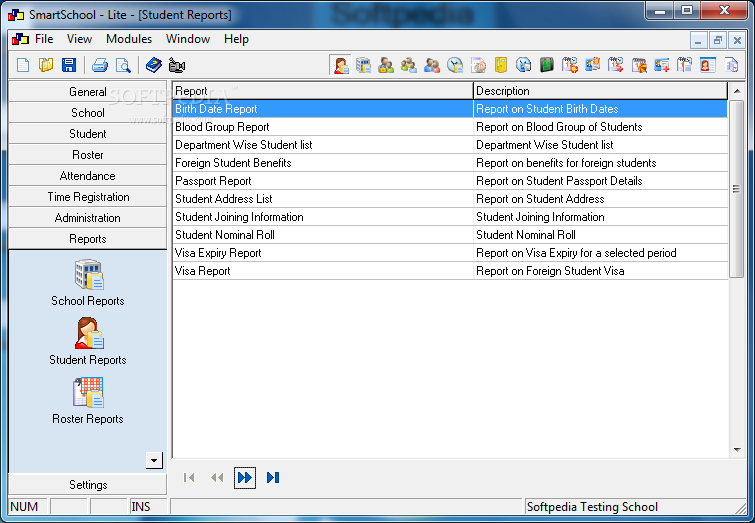Click the woman portrait profile card icon

[x=707, y=65]
